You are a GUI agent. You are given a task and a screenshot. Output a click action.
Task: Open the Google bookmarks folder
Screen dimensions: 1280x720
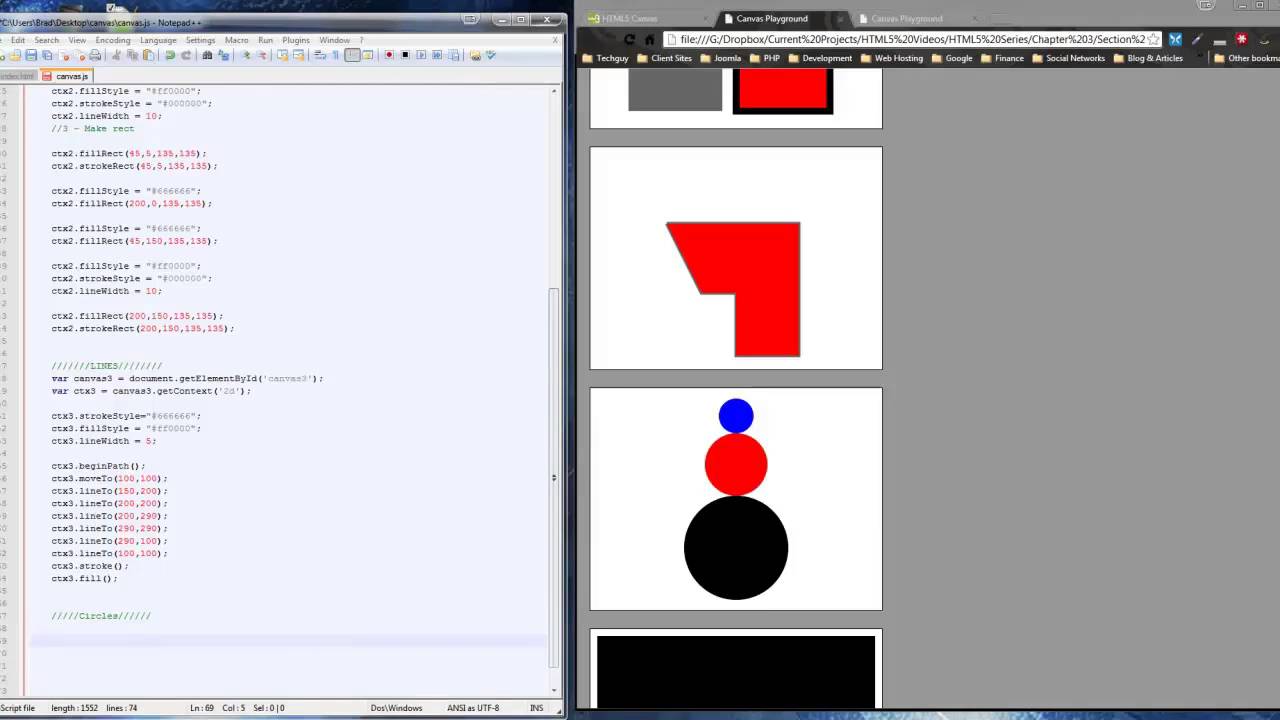coord(952,58)
